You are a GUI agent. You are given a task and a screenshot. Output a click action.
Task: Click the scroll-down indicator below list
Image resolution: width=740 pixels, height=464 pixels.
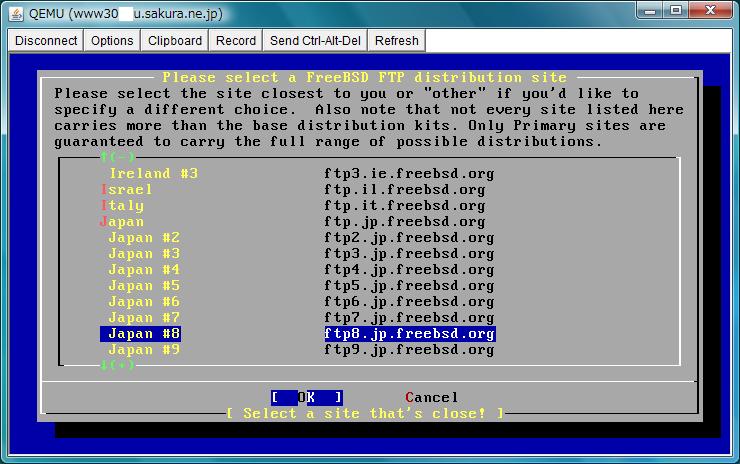pos(118,366)
